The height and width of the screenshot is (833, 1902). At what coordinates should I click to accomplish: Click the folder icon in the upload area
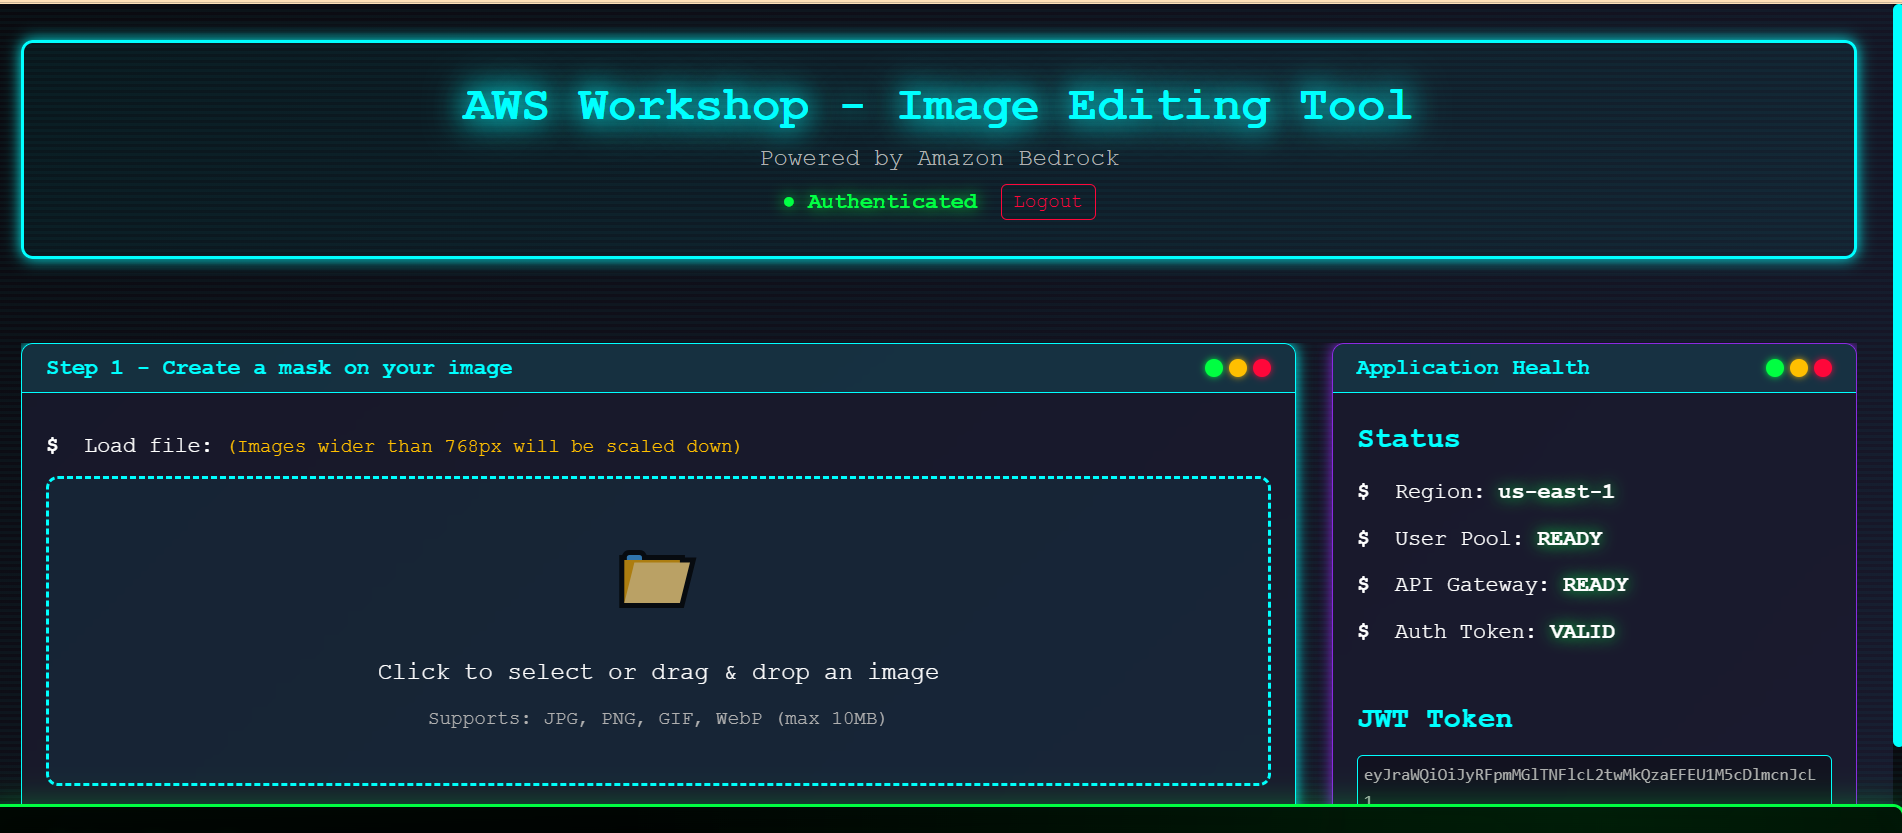pyautogui.click(x=656, y=579)
